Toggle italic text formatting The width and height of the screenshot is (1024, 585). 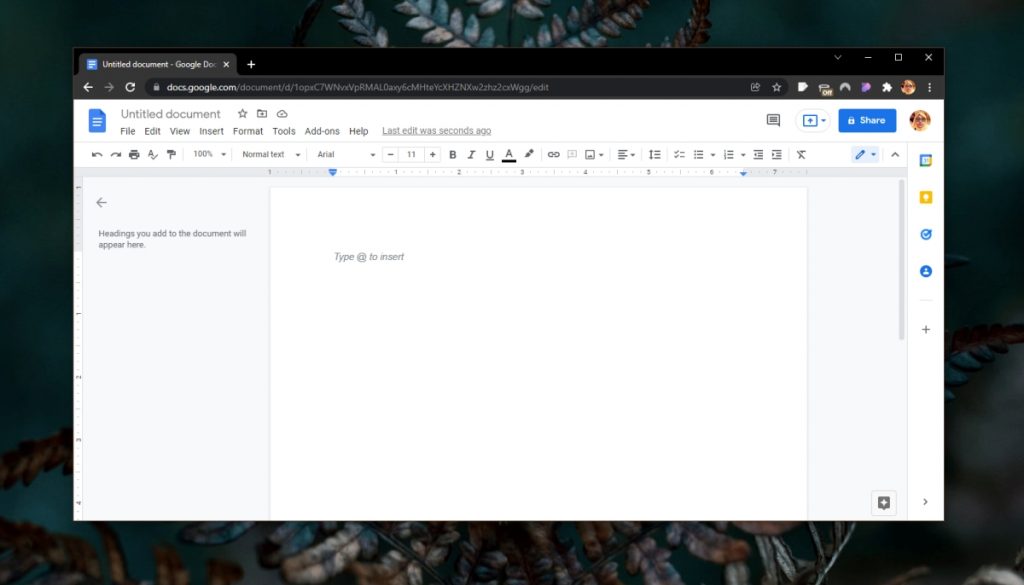pos(471,154)
